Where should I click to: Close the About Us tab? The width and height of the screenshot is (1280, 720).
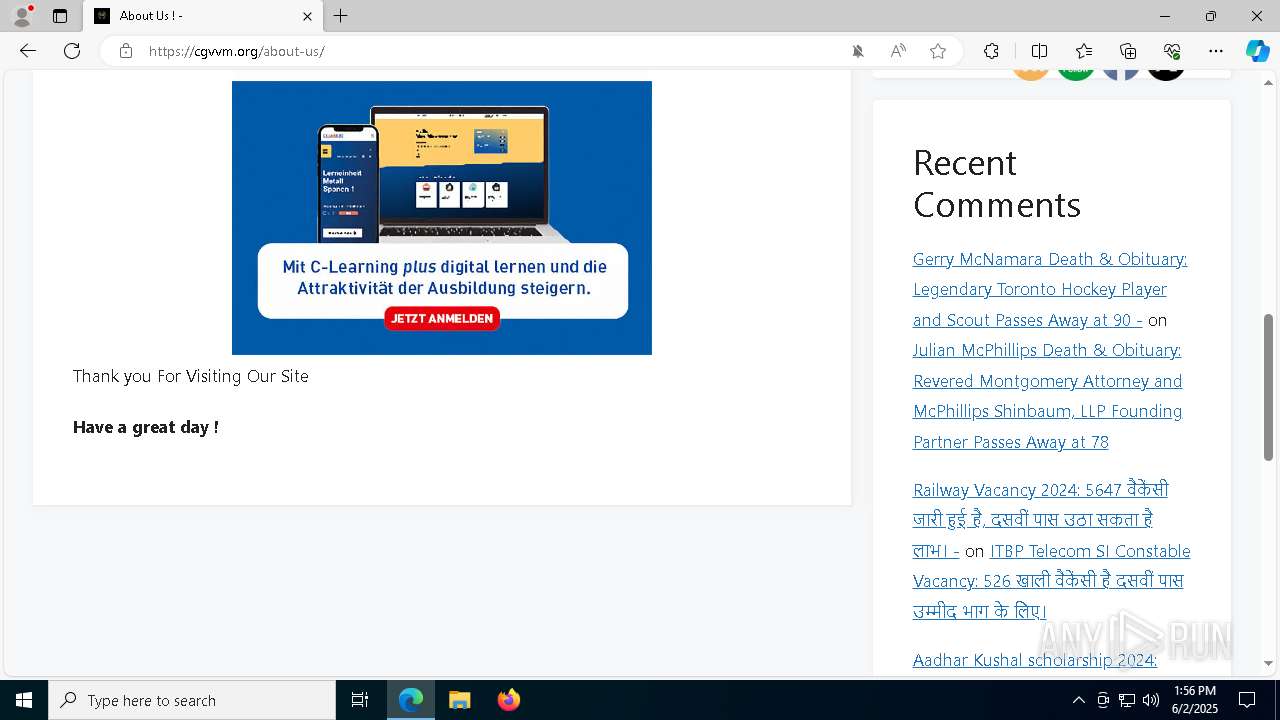(x=307, y=16)
